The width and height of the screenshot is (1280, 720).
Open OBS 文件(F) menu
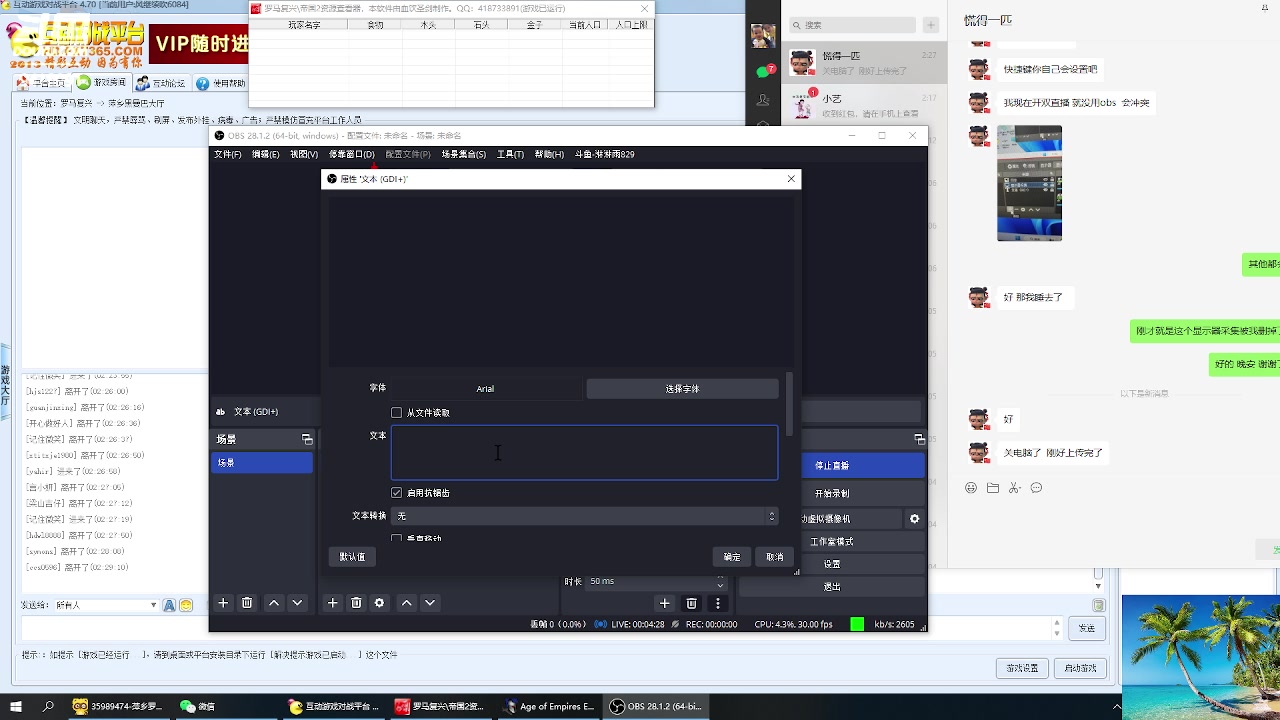(x=228, y=154)
